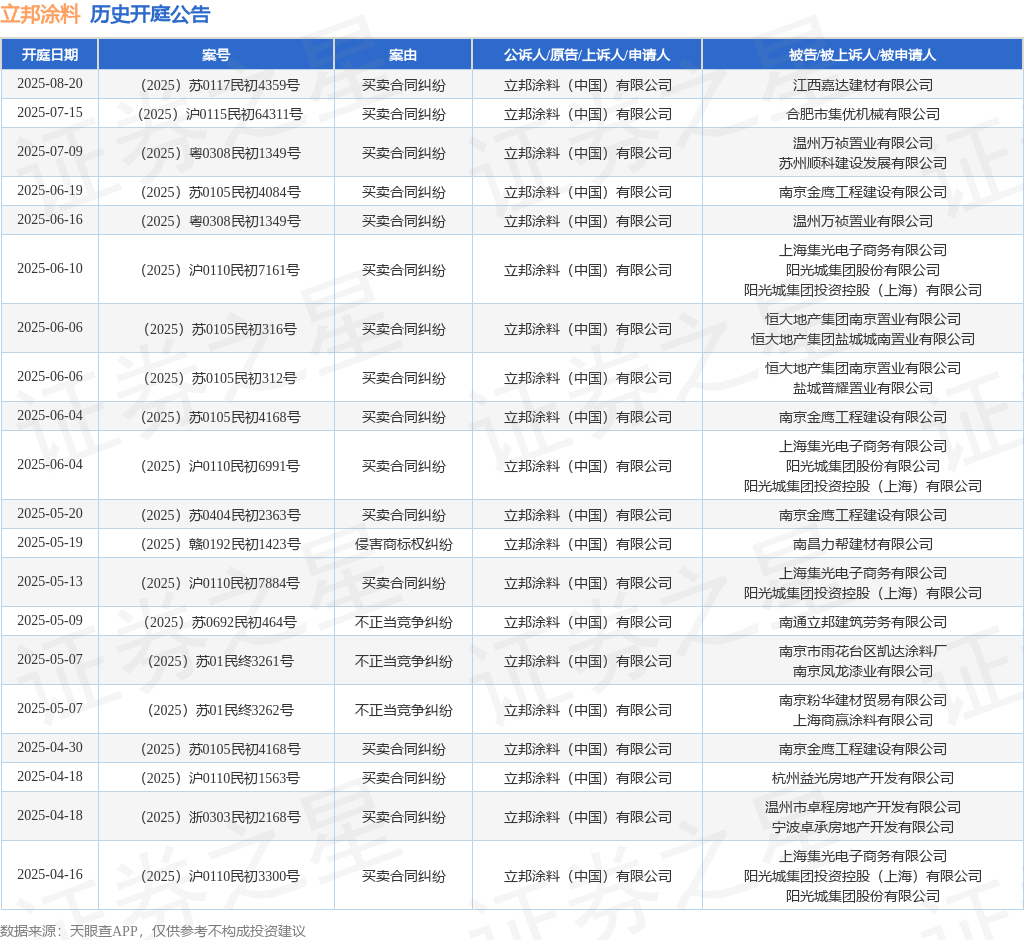Click case number 沪0110民初1563号
Screen dimensions: 1024x940
tap(220, 779)
